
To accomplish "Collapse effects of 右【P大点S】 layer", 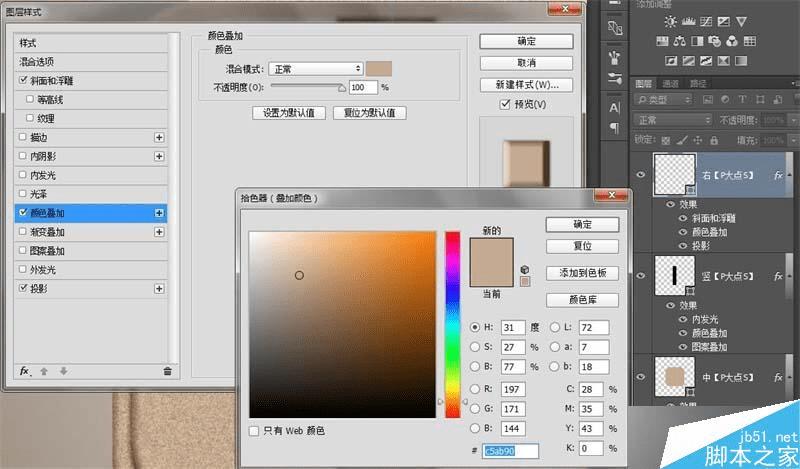I will [789, 175].
